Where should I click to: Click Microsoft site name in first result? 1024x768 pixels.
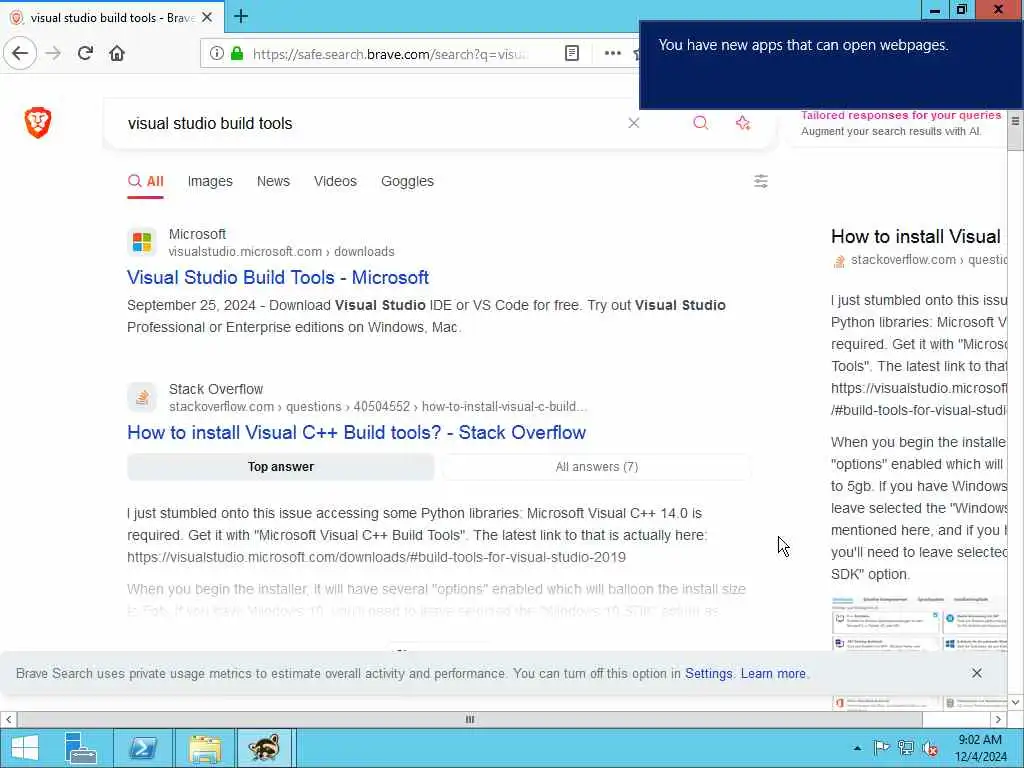pos(197,234)
